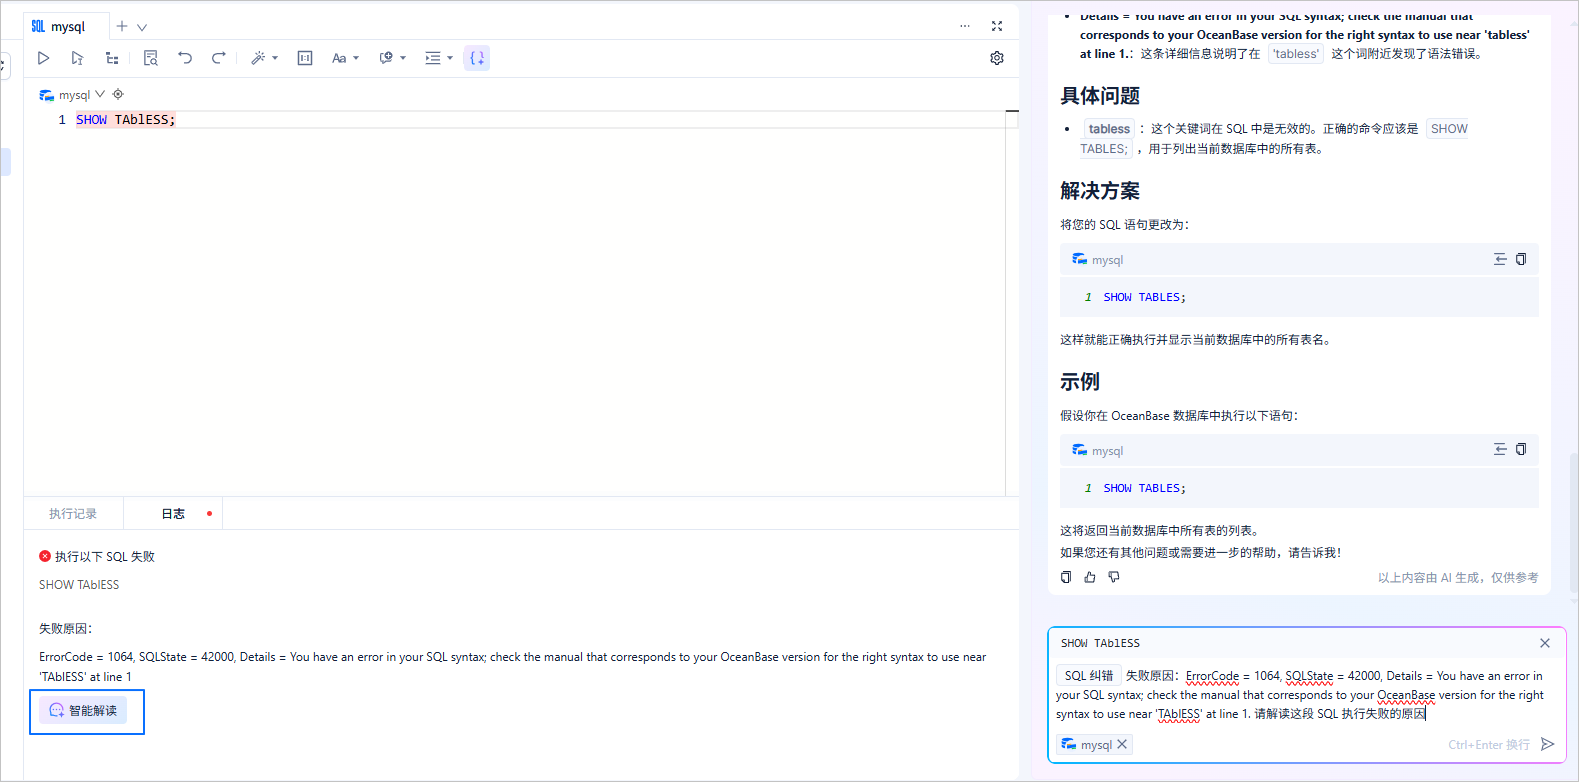
Task: Run the SQL with the play icon
Action: click(43, 58)
